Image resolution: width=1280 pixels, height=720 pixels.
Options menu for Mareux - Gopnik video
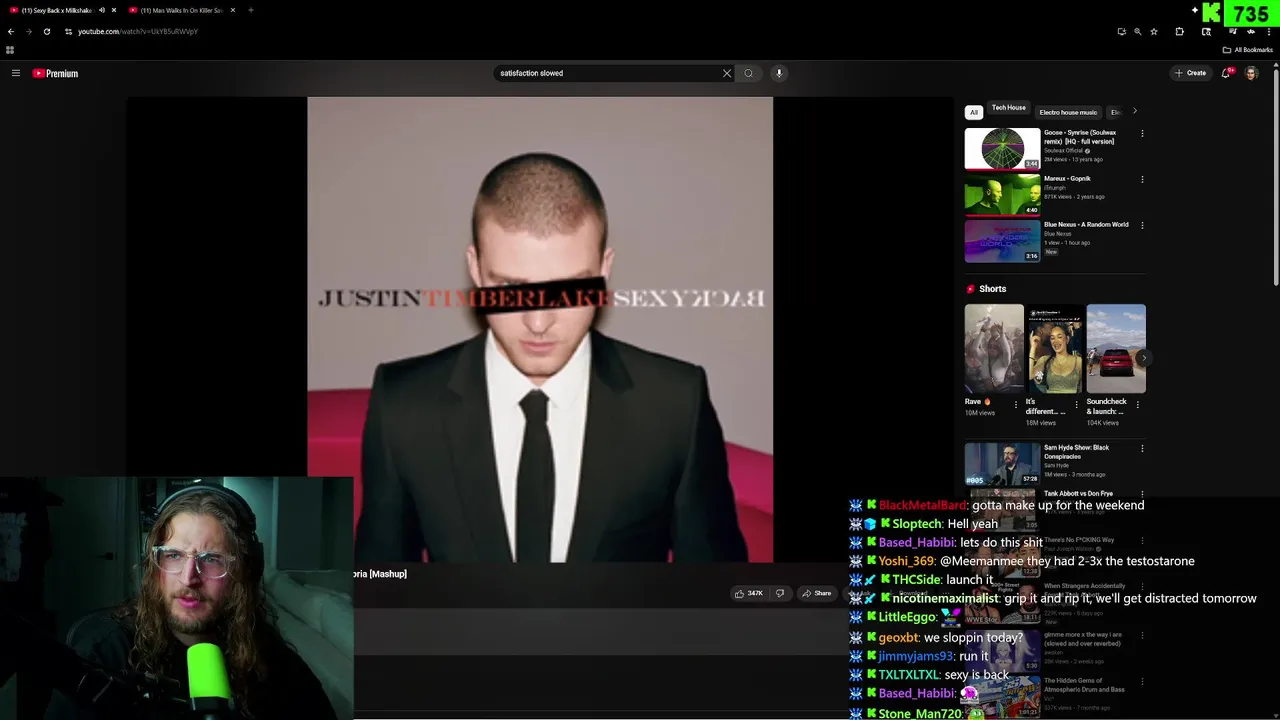click(x=1142, y=179)
